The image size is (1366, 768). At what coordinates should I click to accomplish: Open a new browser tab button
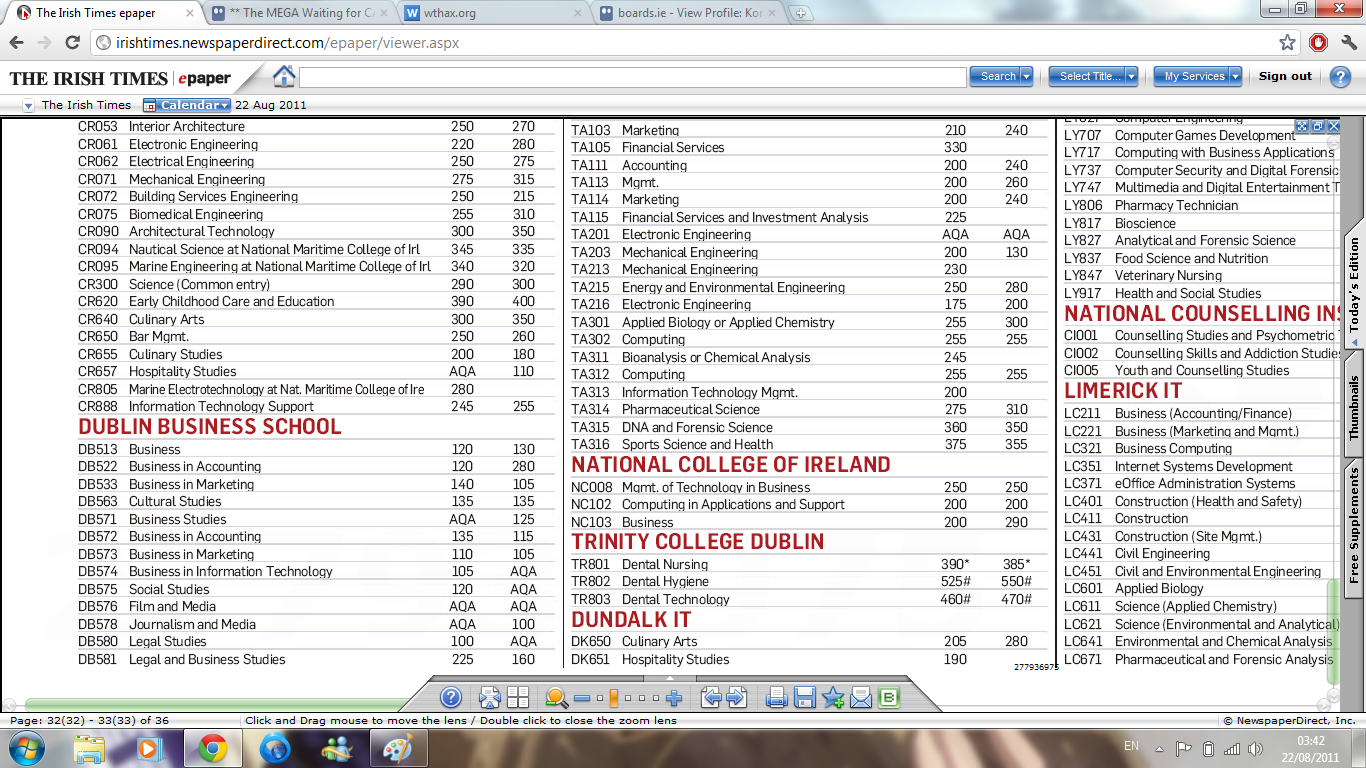point(802,13)
